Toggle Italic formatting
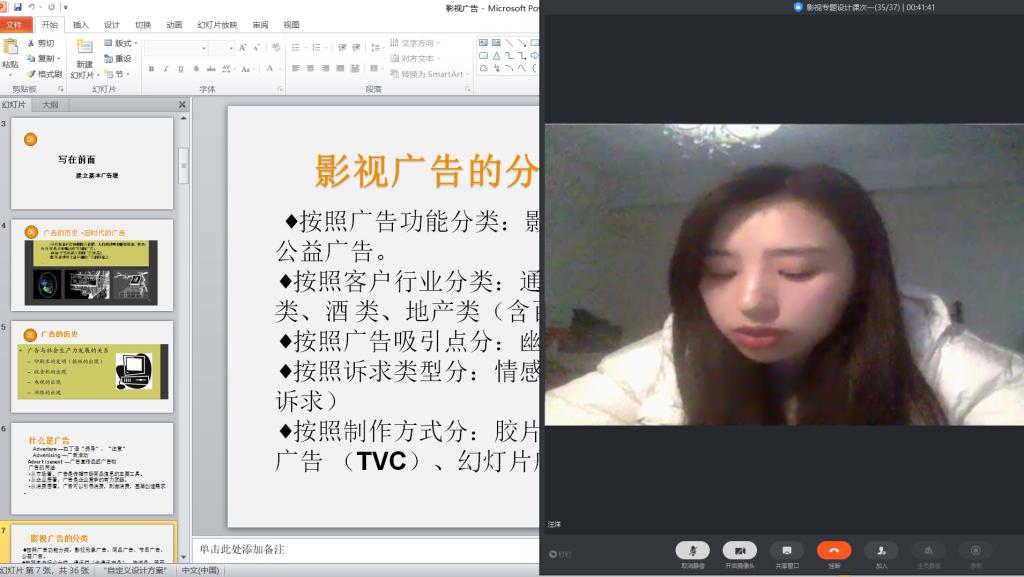 coord(166,69)
